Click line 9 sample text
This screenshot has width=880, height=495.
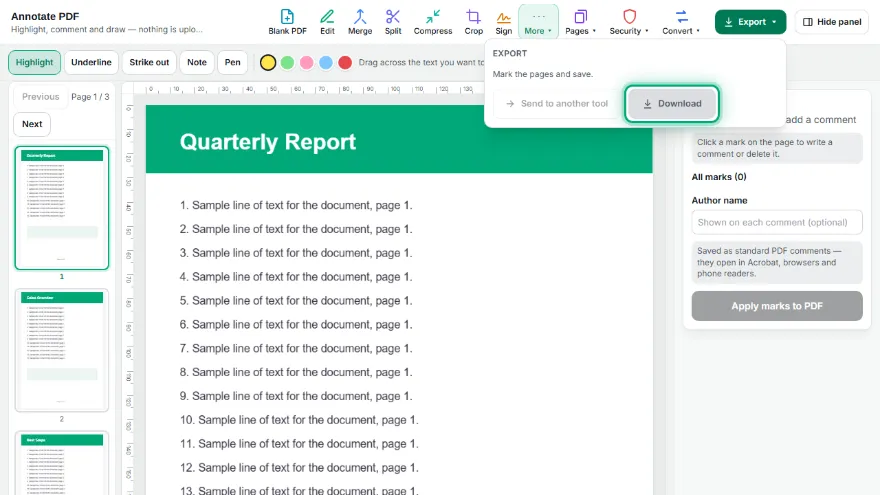click(x=296, y=396)
